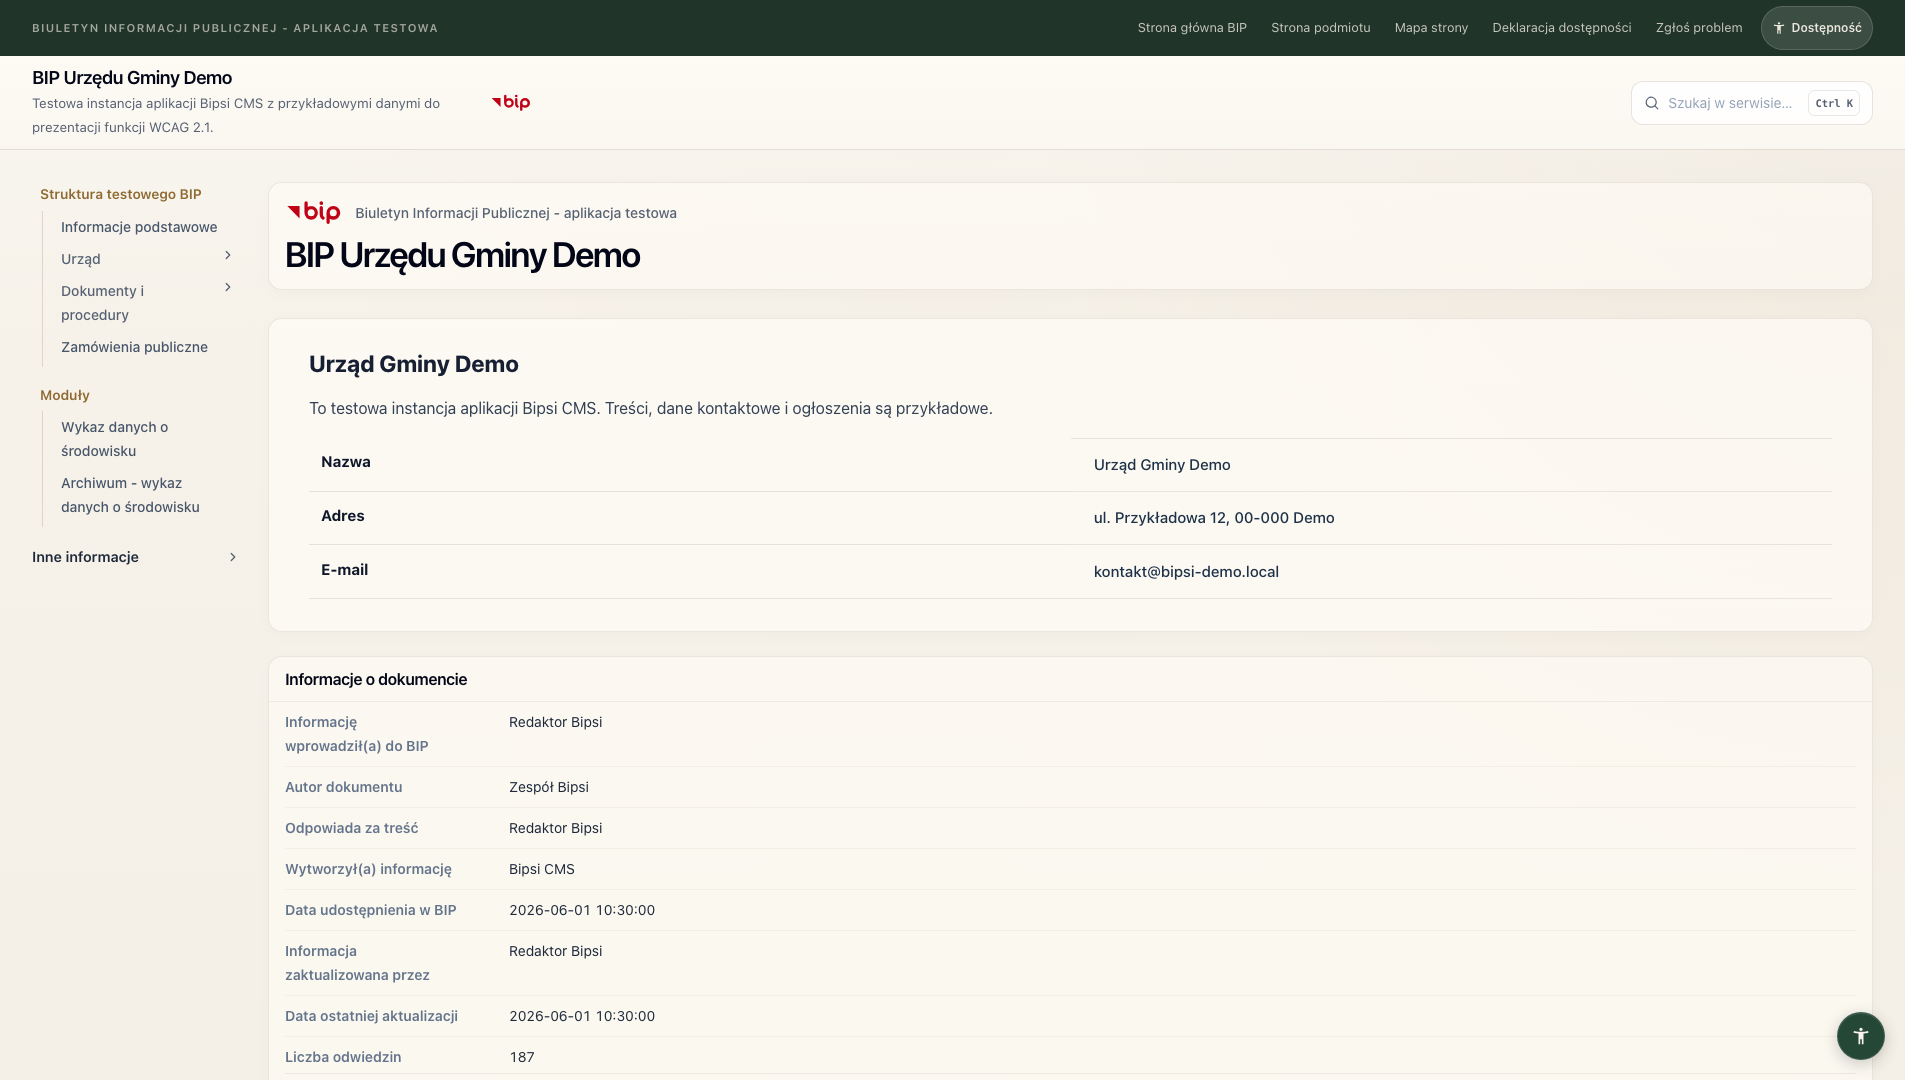Click the email kontakt@bipsi-demo.local
The width and height of the screenshot is (1920, 1080).
click(x=1186, y=572)
